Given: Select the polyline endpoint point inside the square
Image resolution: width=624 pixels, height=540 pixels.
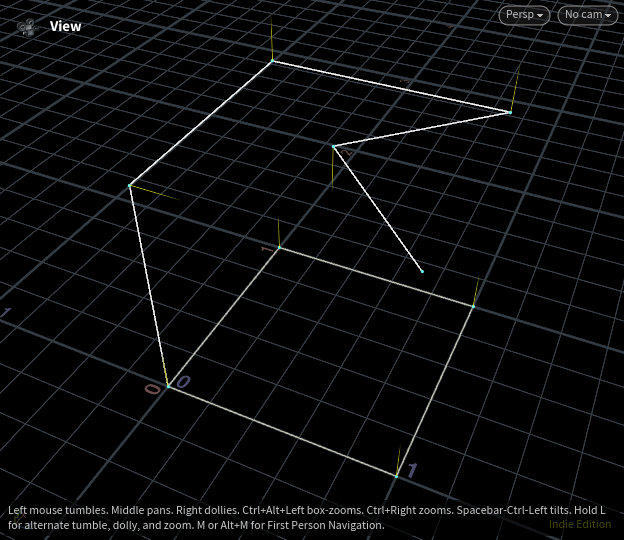Looking at the screenshot, I should pyautogui.click(x=422, y=272).
